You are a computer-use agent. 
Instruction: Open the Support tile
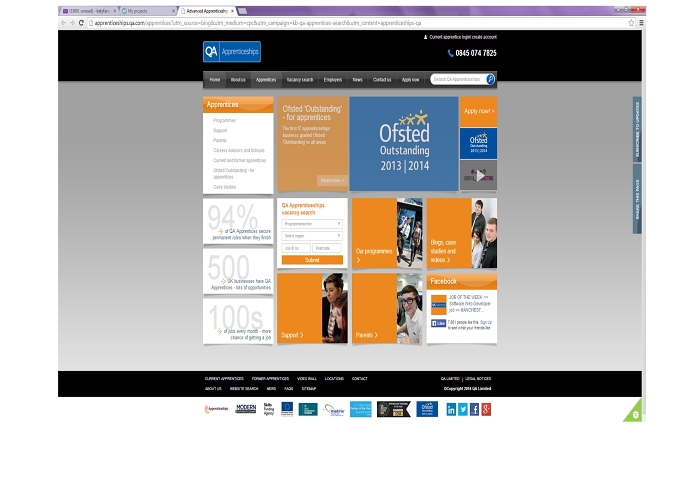pos(312,308)
